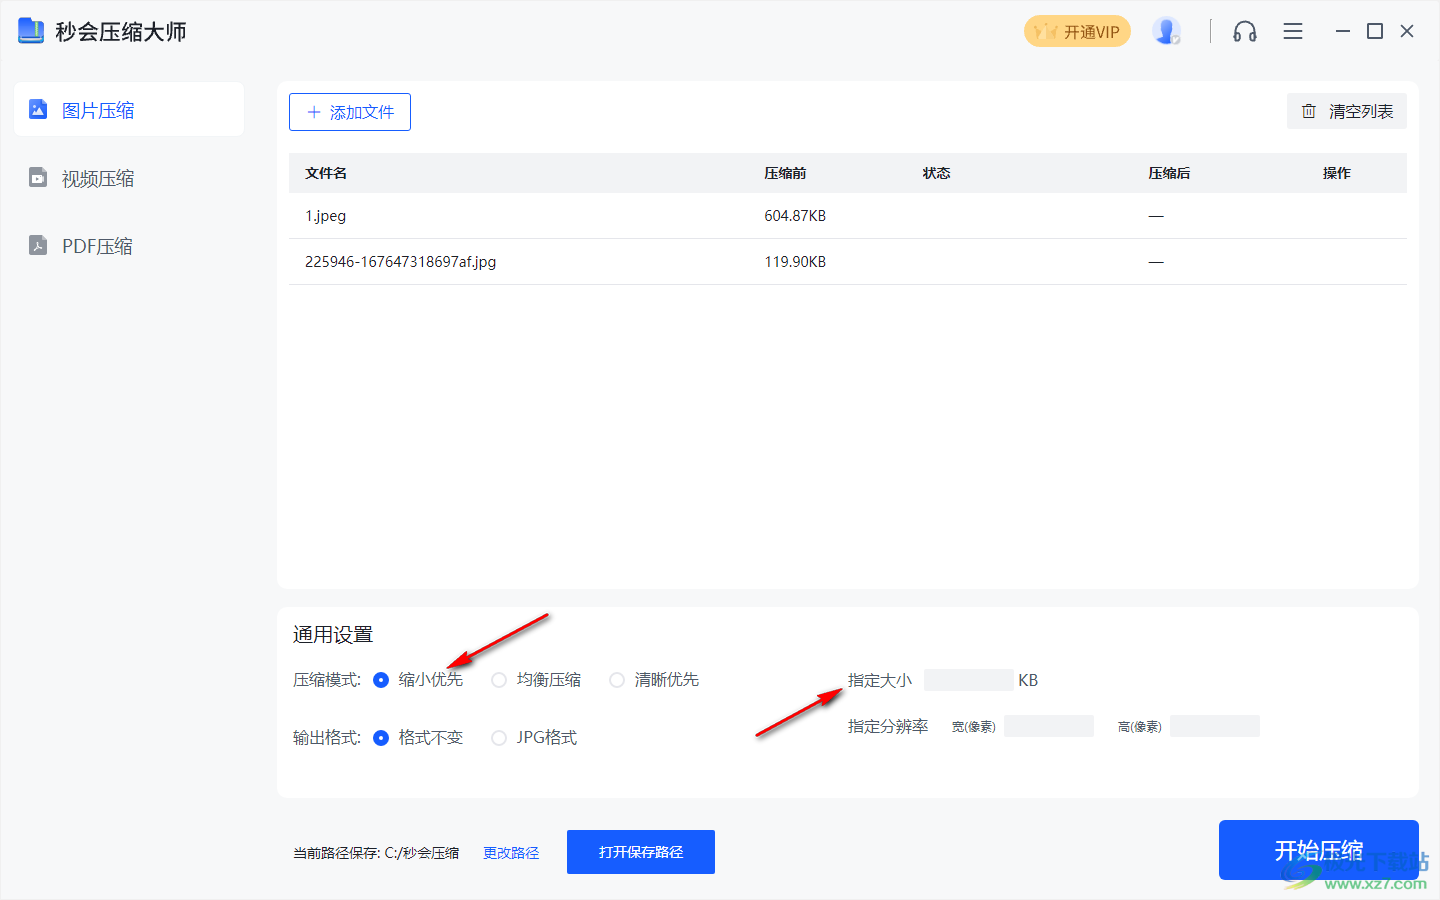The image size is (1440, 900).
Task: Open the user account avatar icon
Action: [x=1166, y=31]
